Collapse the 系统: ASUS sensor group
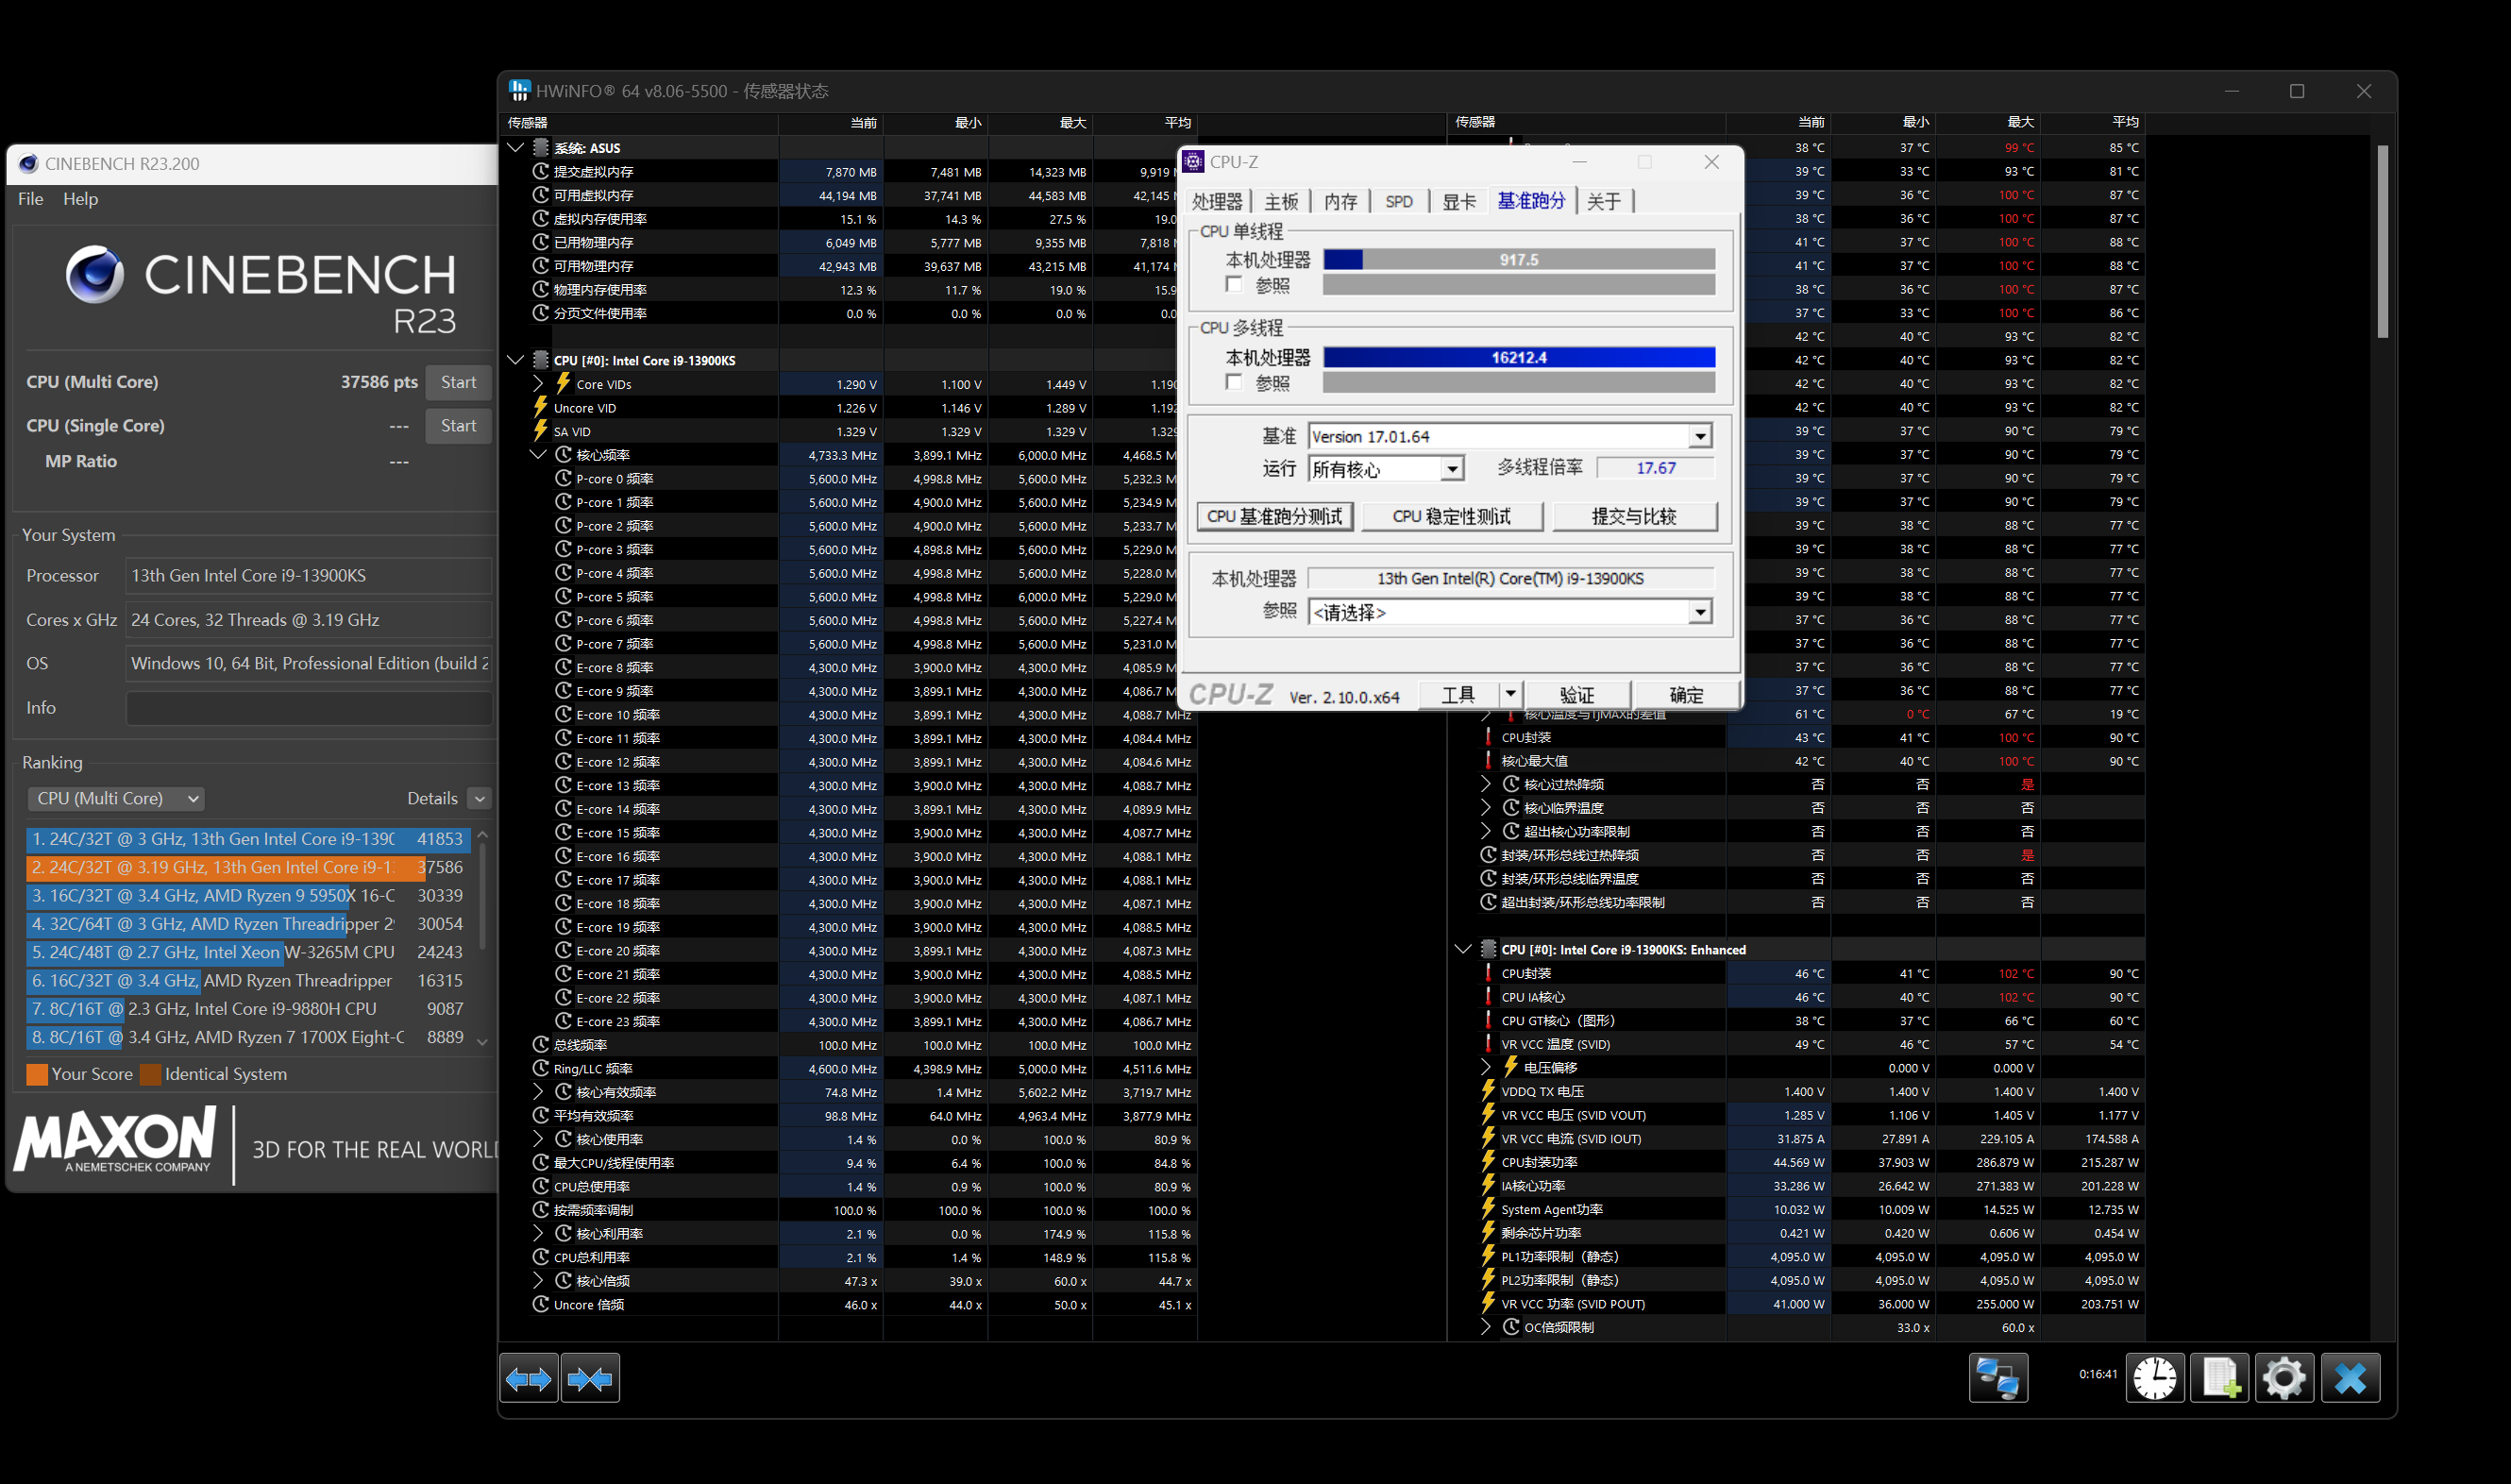The width and height of the screenshot is (2511, 1484). tap(516, 148)
